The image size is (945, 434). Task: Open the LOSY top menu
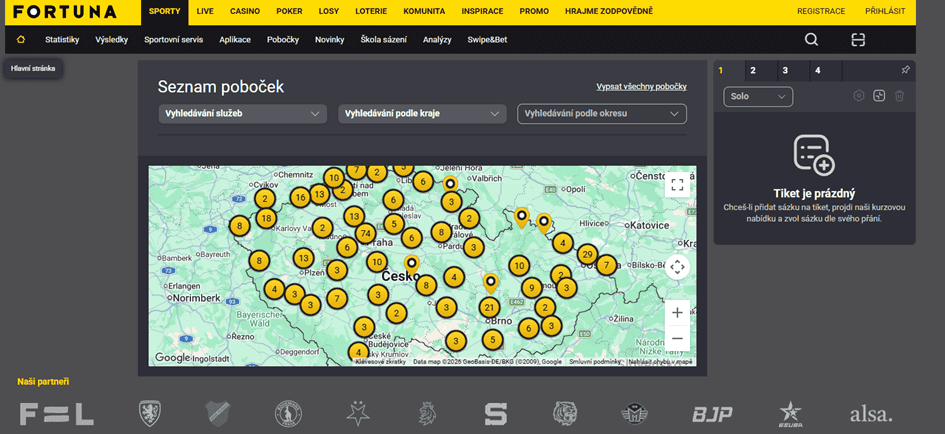click(328, 11)
